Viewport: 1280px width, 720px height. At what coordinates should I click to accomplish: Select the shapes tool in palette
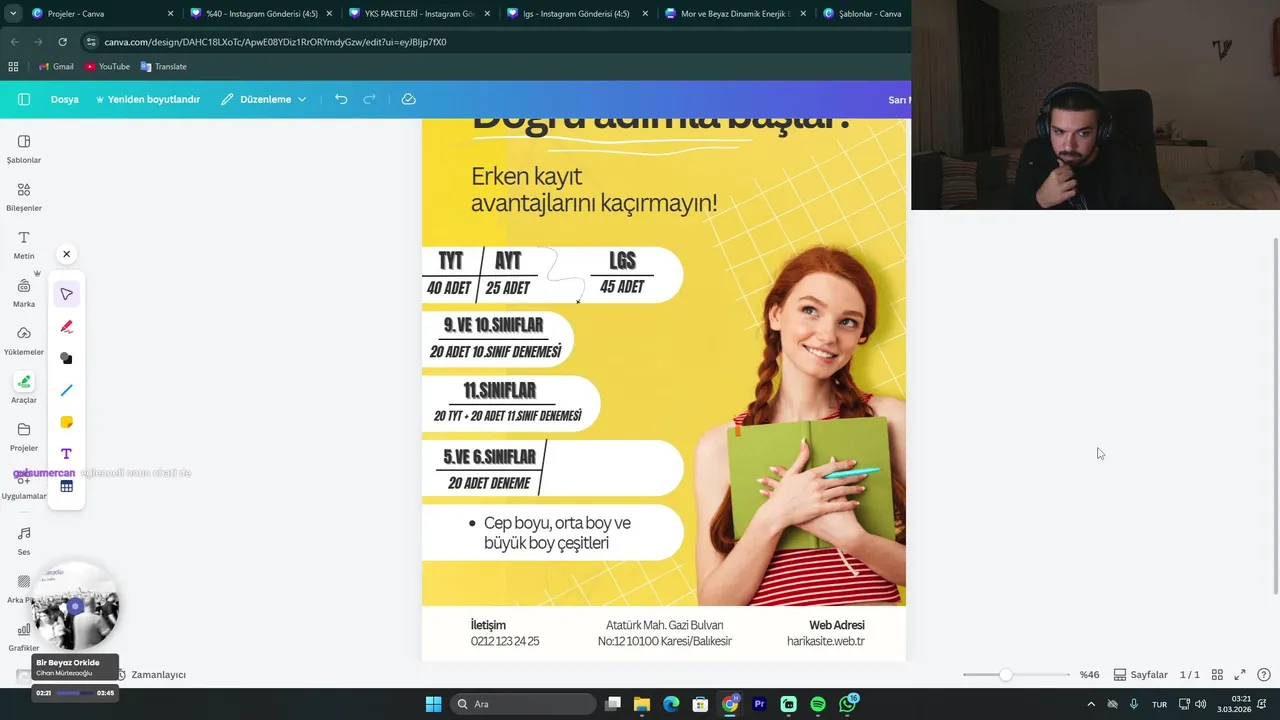pos(67,358)
